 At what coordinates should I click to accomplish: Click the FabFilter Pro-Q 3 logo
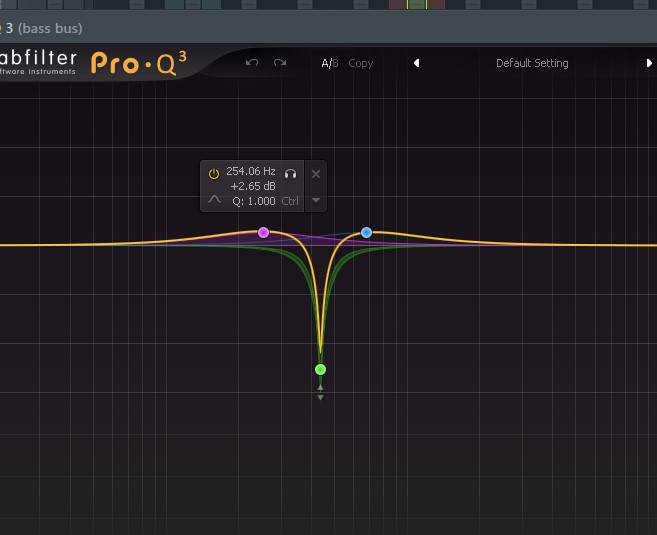click(x=138, y=63)
